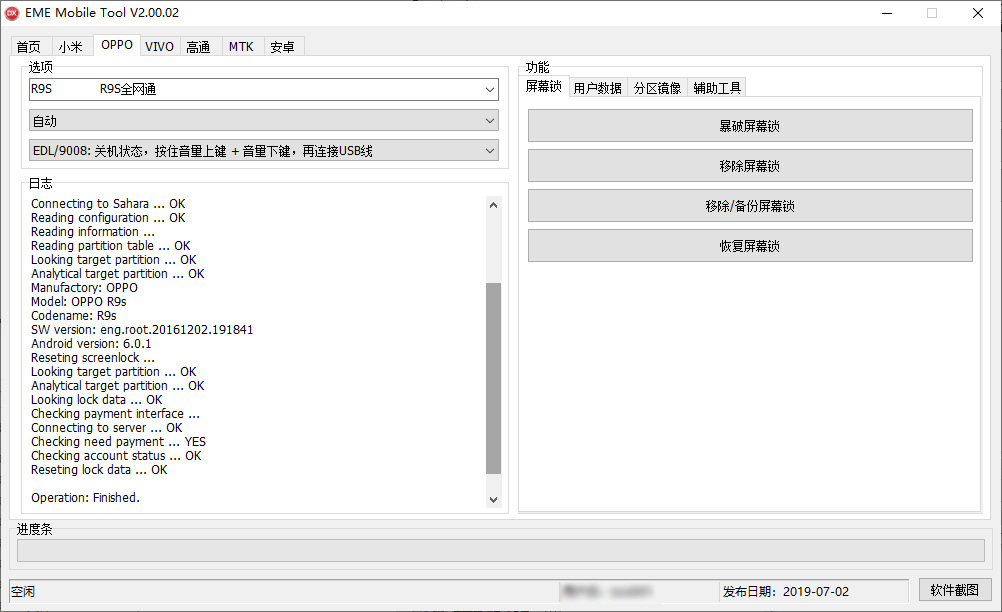The height and width of the screenshot is (612, 1002).
Task: Click 'Reseting screenlock ...' log line
Action: tap(93, 358)
